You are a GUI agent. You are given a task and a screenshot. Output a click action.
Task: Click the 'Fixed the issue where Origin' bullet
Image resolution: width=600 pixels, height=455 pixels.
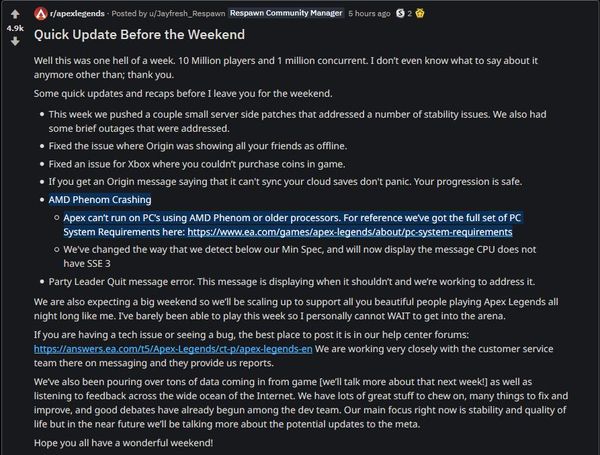pos(198,146)
